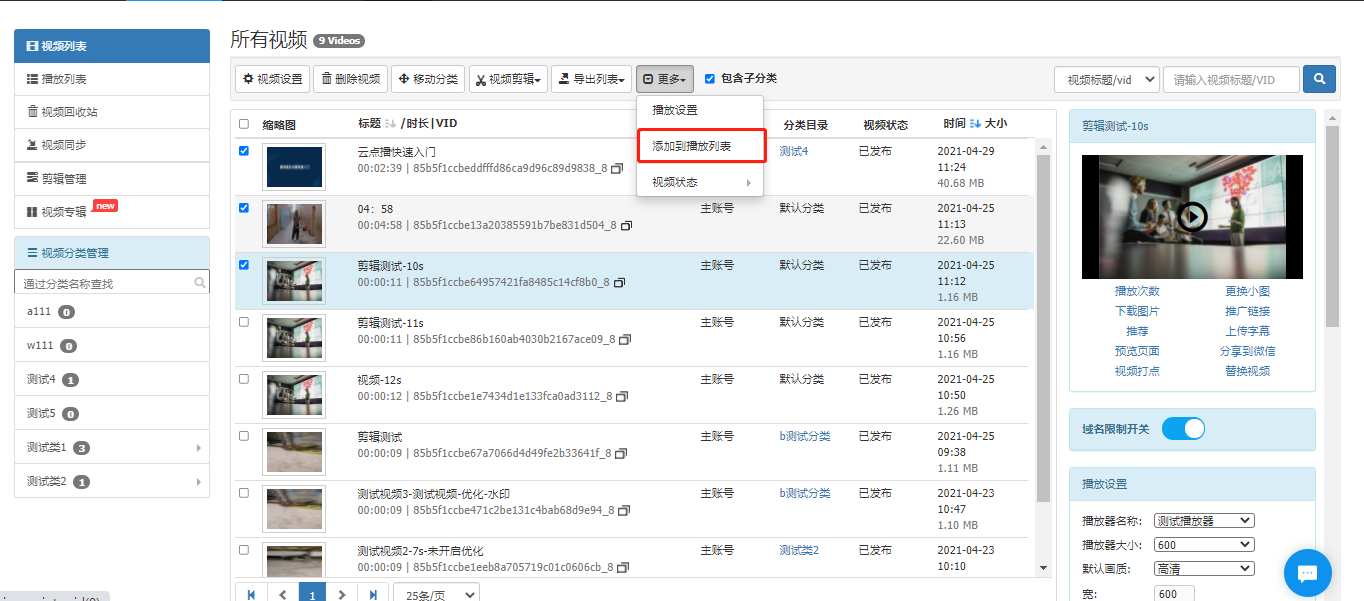Open 默认画质 高清 dropdown
Image resolution: width=1364 pixels, height=601 pixels.
point(1204,568)
